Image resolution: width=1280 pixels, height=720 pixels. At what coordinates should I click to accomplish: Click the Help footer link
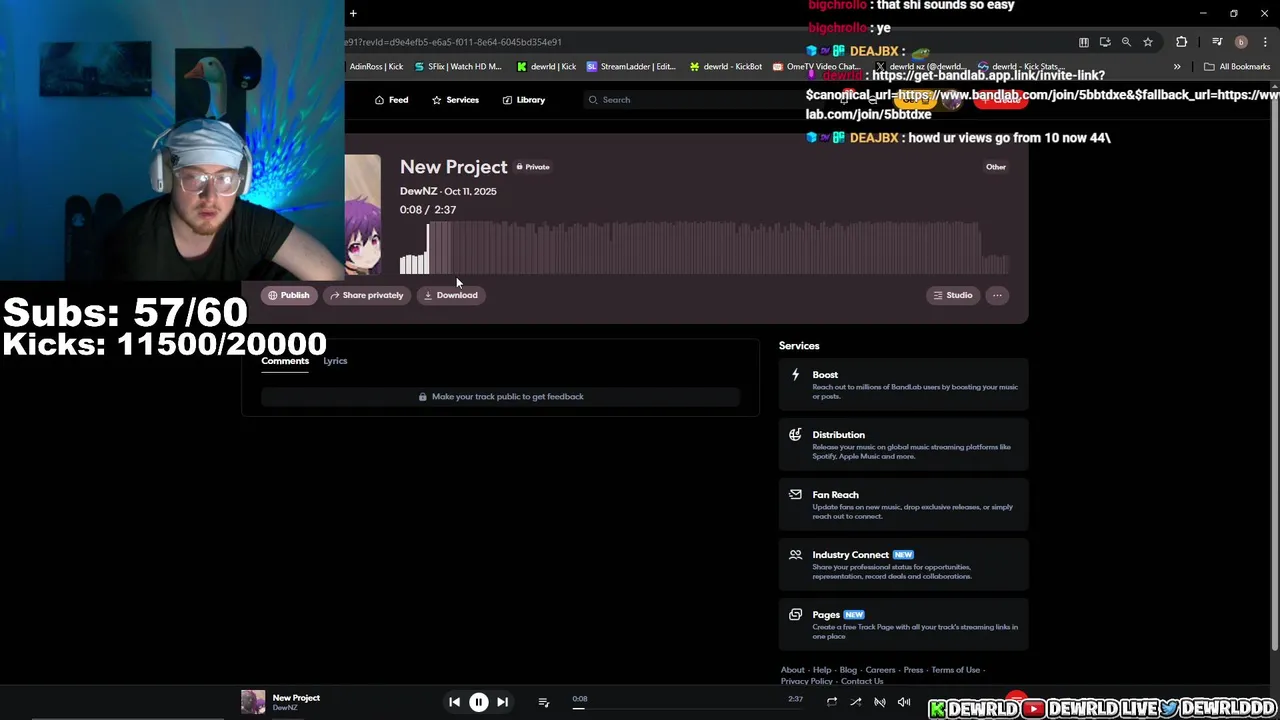tap(822, 670)
